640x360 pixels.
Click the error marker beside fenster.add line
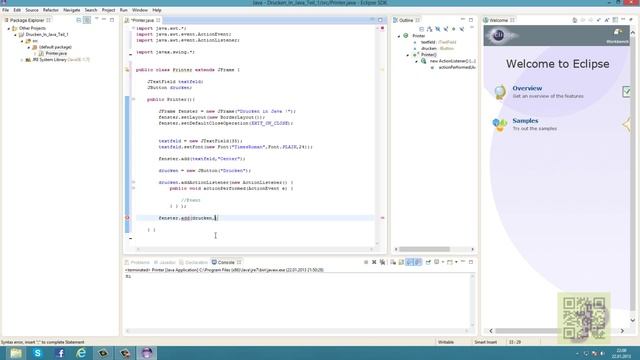pyautogui.click(x=127, y=218)
